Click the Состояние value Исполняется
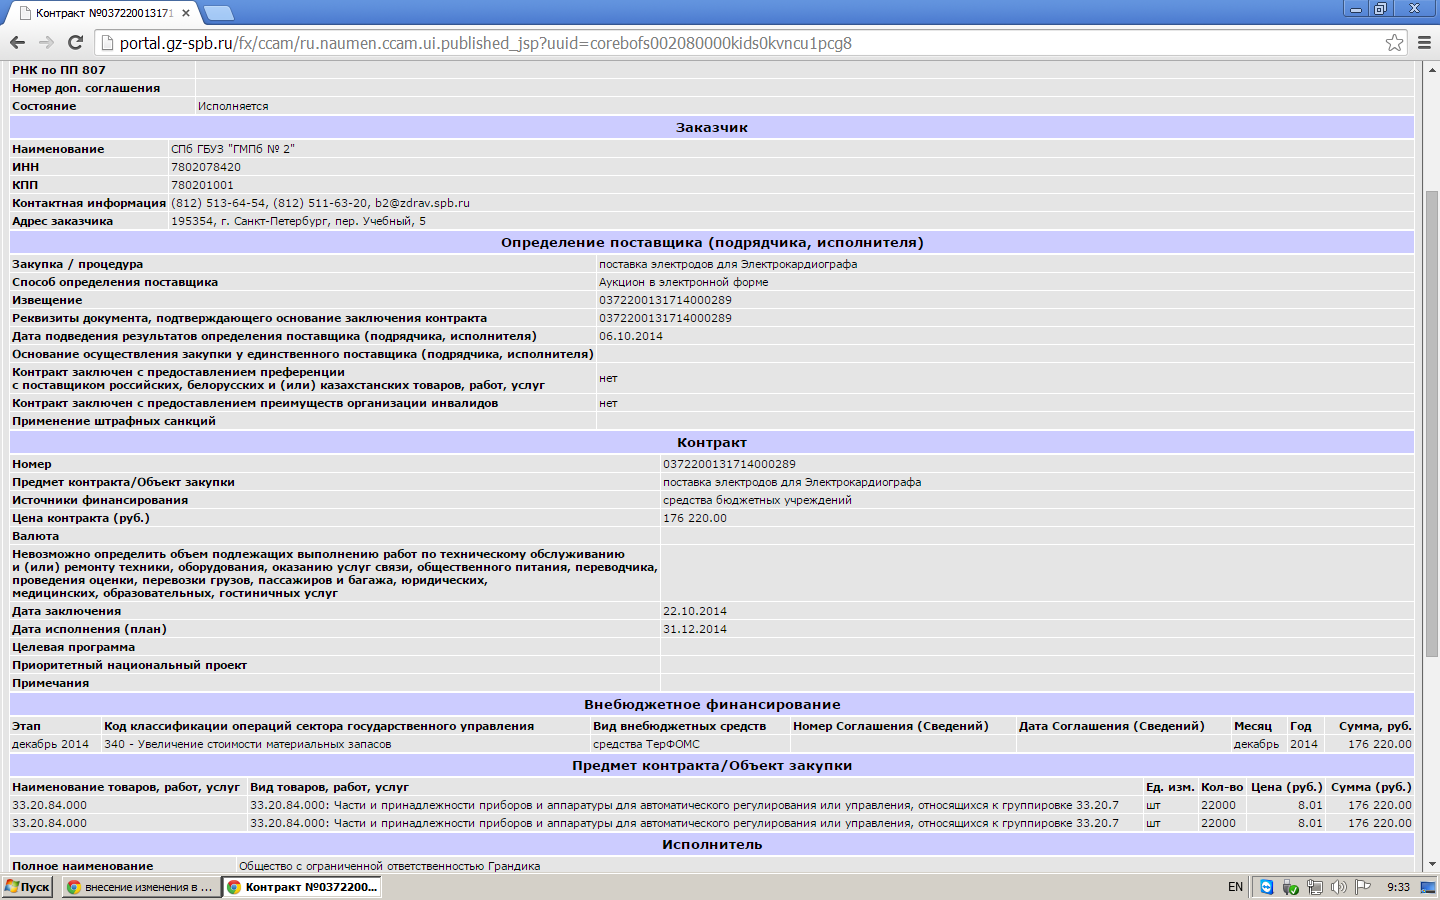 click(x=233, y=106)
